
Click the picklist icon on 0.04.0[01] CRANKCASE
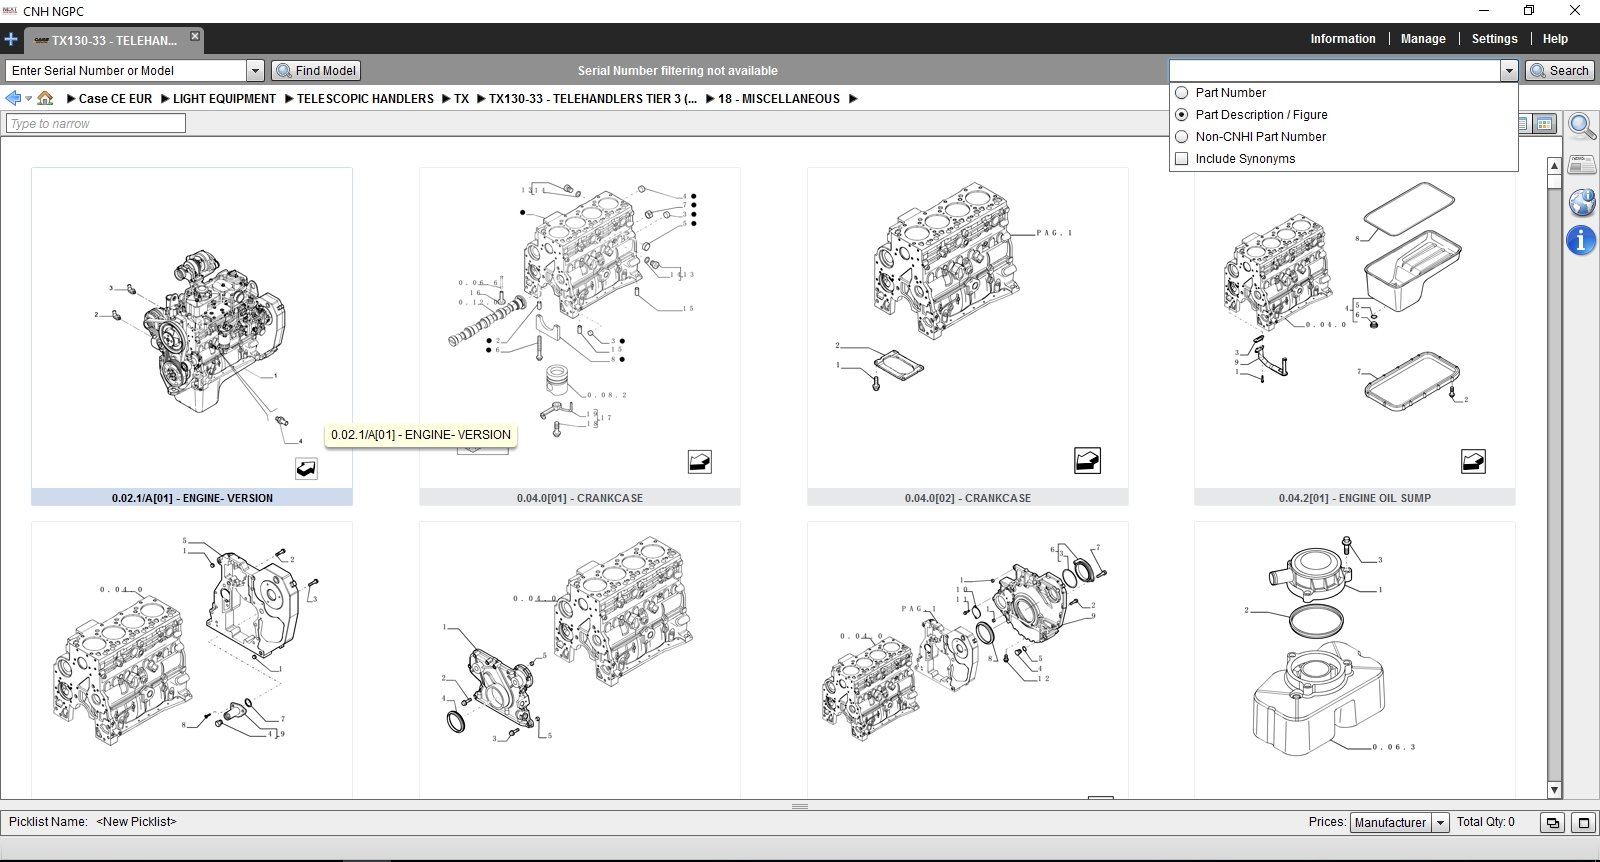pyautogui.click(x=700, y=461)
